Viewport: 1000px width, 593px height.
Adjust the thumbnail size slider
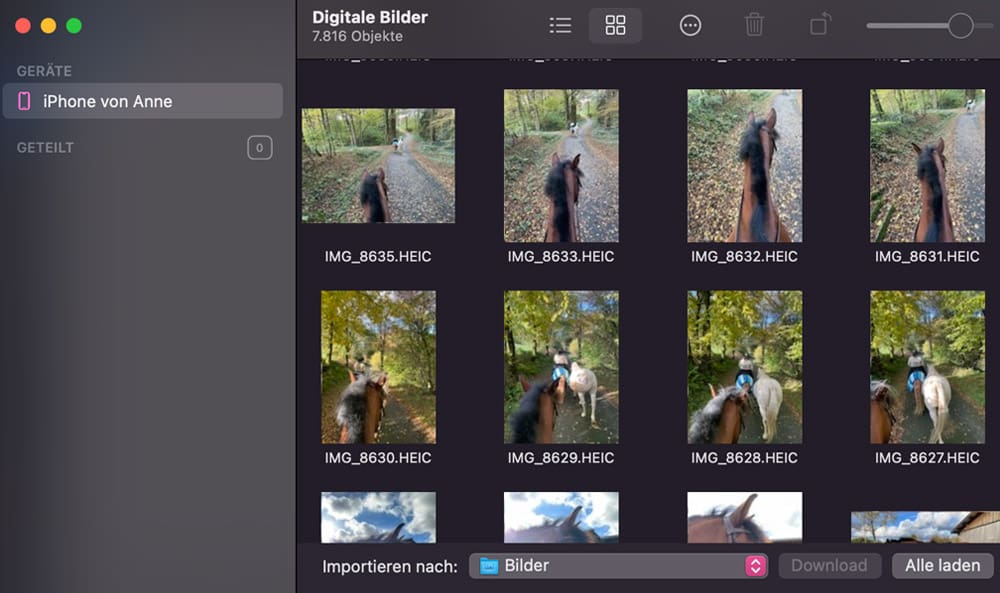(960, 26)
